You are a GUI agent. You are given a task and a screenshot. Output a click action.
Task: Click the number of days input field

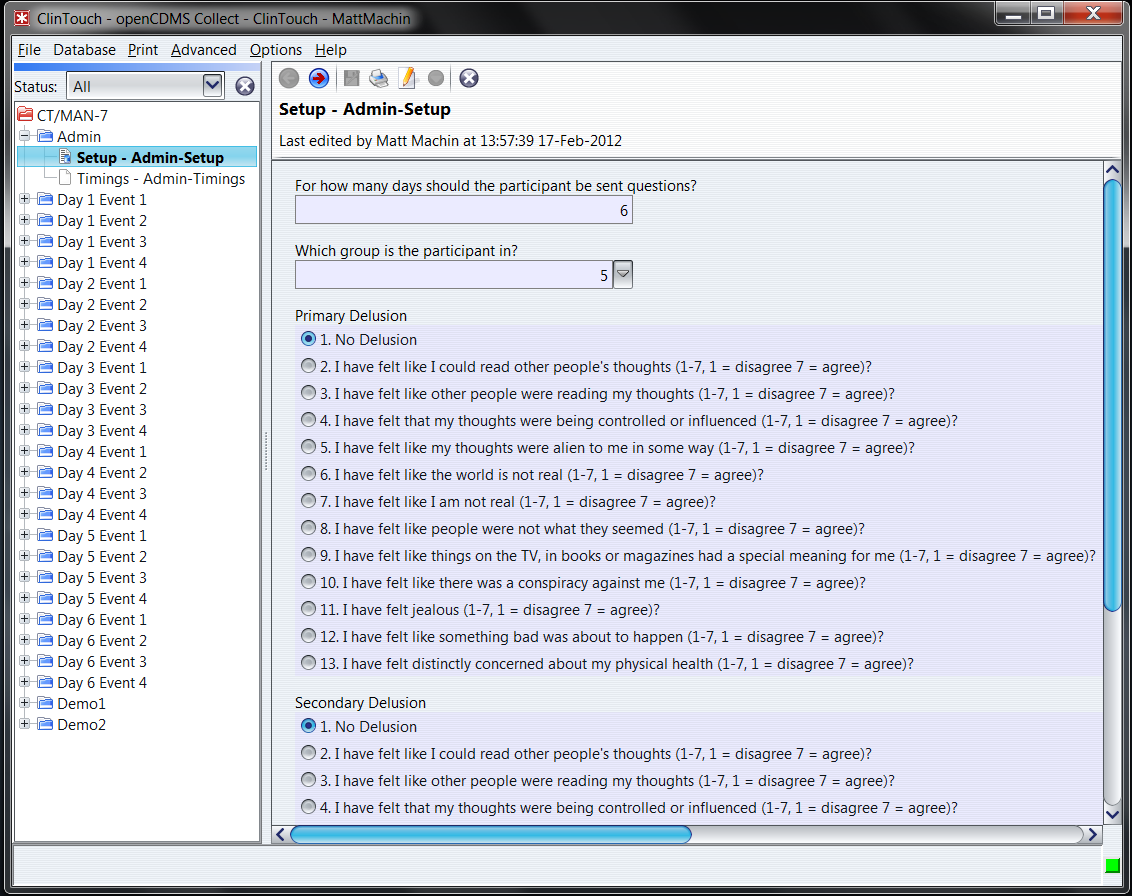click(x=463, y=211)
